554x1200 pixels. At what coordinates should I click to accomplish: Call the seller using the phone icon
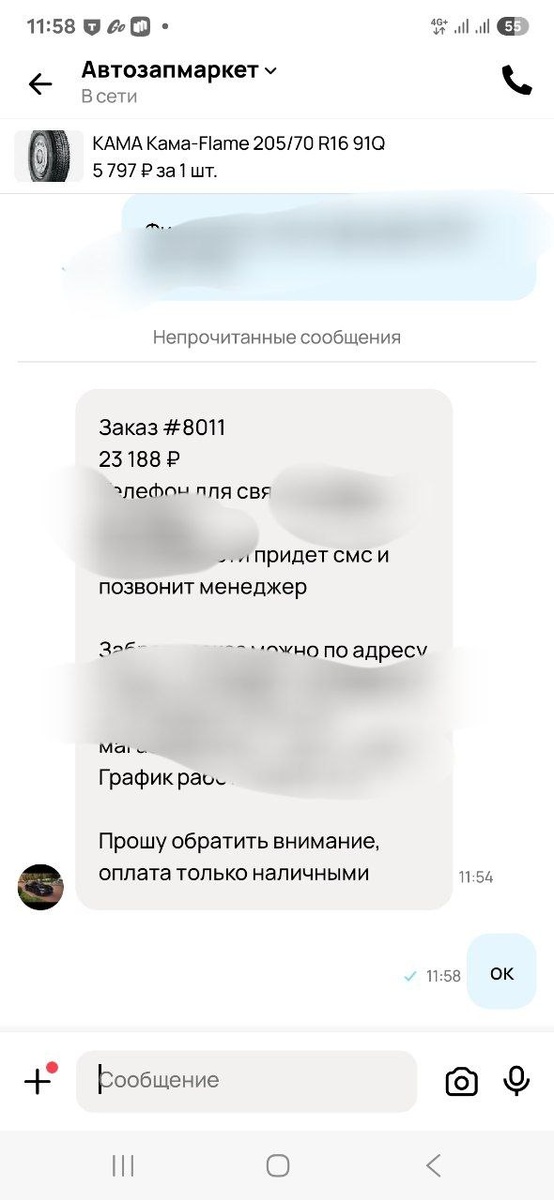point(516,80)
